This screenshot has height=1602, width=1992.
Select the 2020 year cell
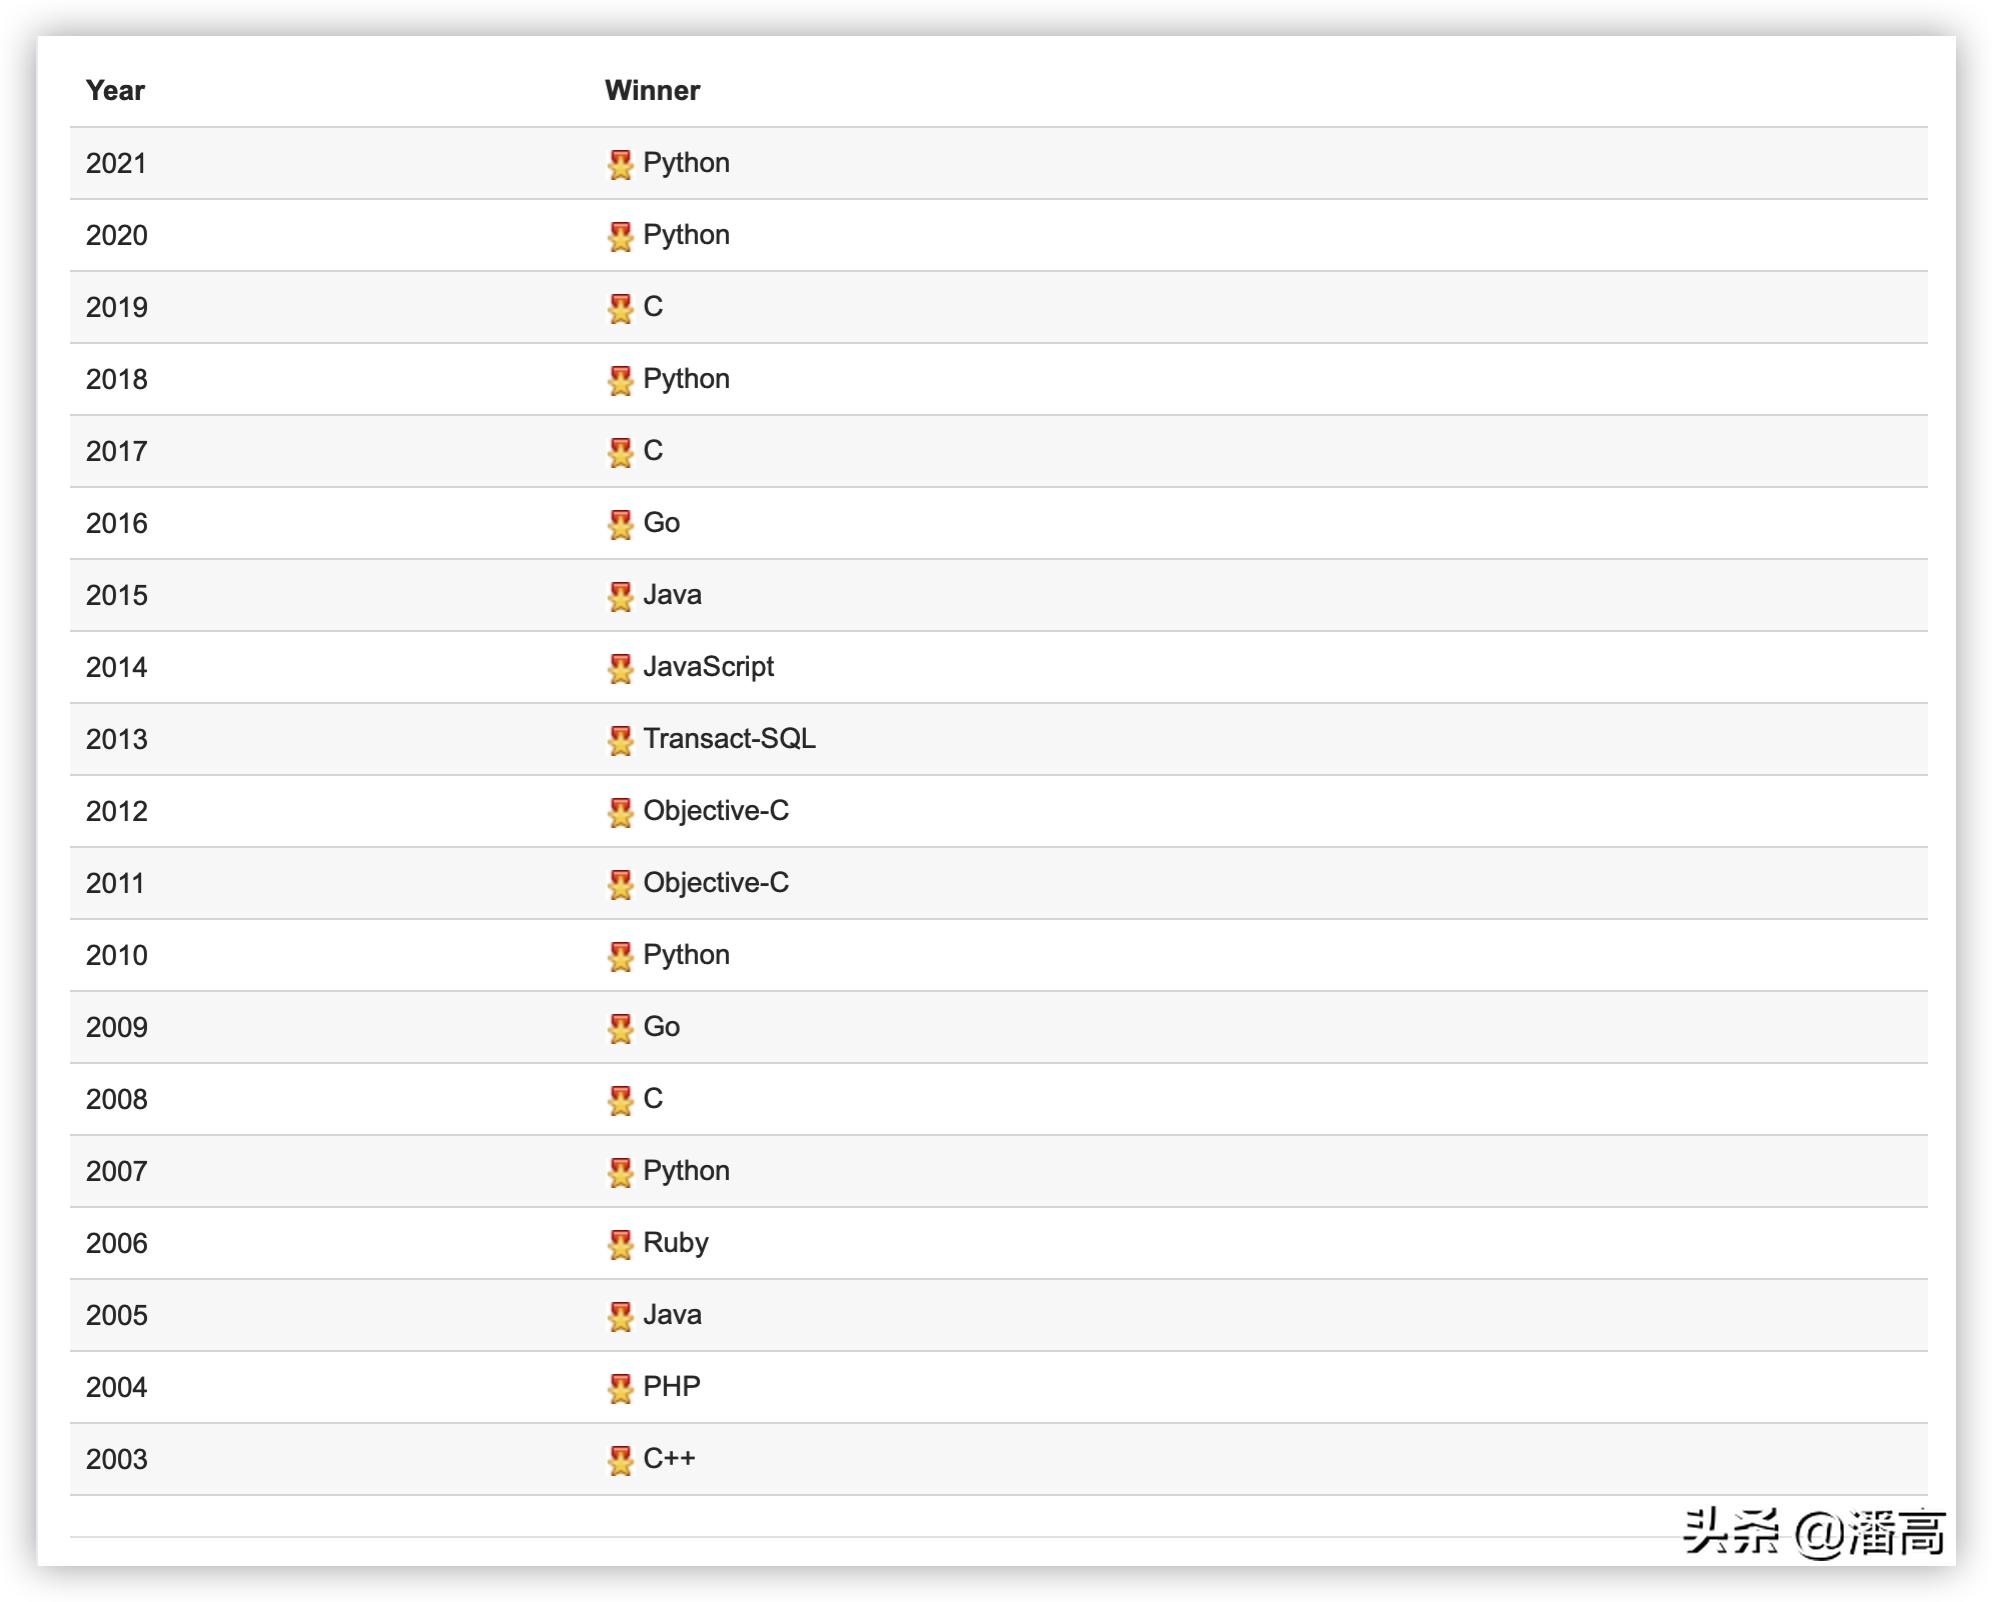[x=116, y=235]
